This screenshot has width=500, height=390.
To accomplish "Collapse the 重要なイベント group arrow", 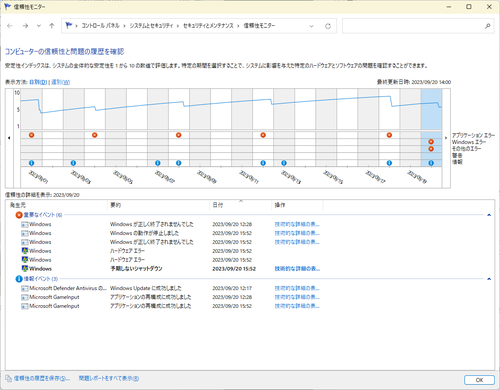I will coord(489,215).
